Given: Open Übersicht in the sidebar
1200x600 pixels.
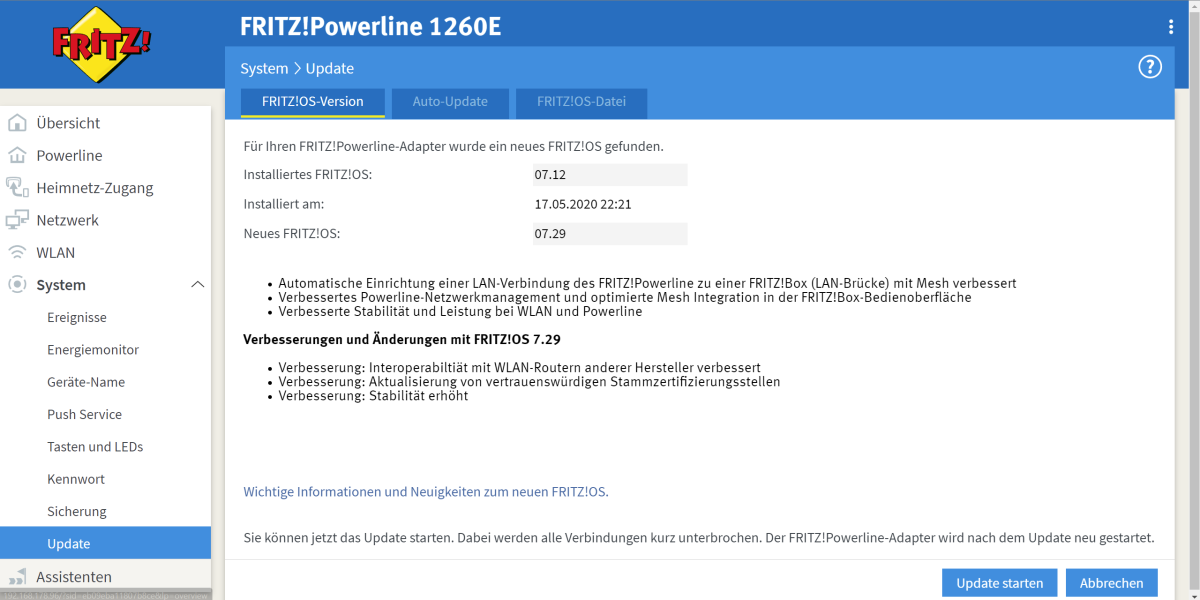Looking at the screenshot, I should click(68, 123).
